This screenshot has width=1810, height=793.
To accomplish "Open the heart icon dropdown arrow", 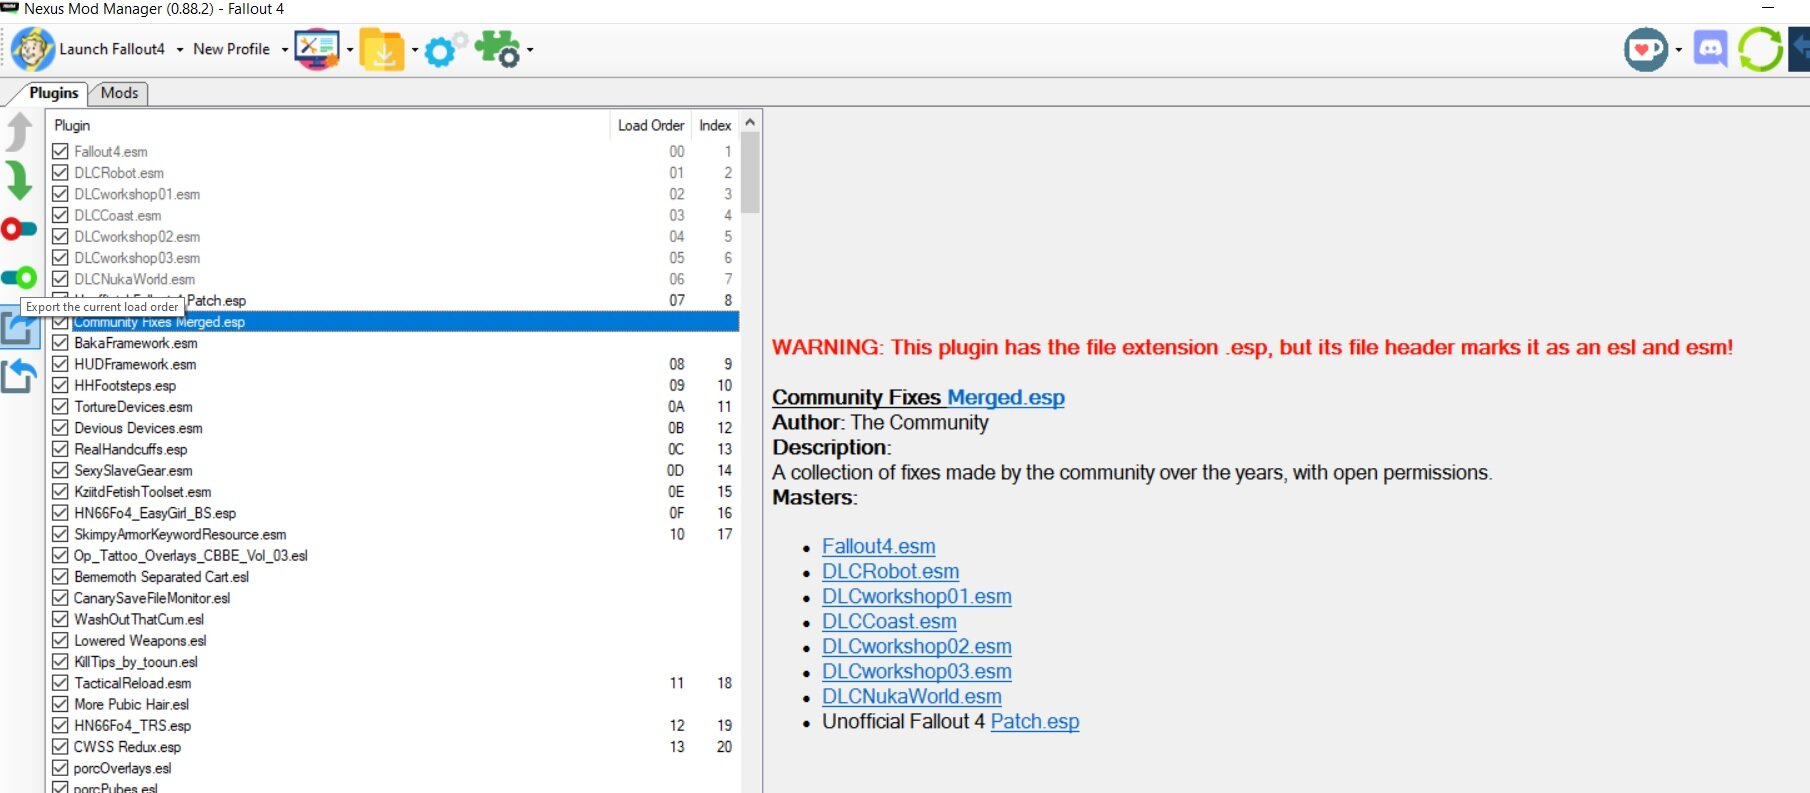I will coord(1678,49).
